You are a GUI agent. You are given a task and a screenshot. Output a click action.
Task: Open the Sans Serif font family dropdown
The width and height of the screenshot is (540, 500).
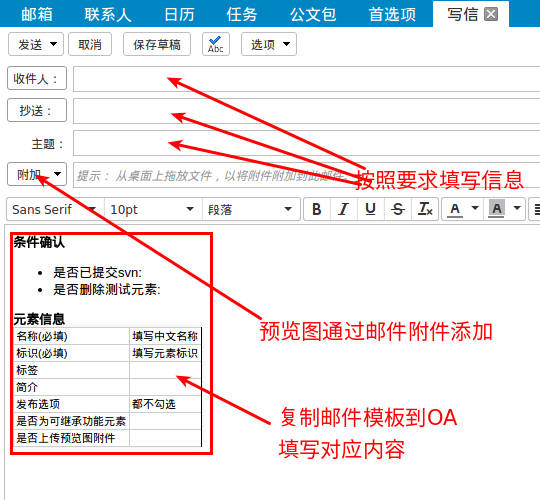[x=55, y=209]
